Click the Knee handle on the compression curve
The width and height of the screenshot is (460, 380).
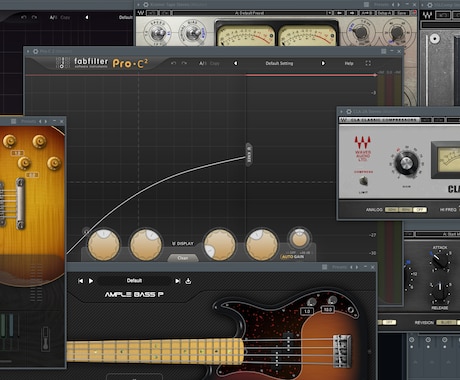tap(249, 154)
